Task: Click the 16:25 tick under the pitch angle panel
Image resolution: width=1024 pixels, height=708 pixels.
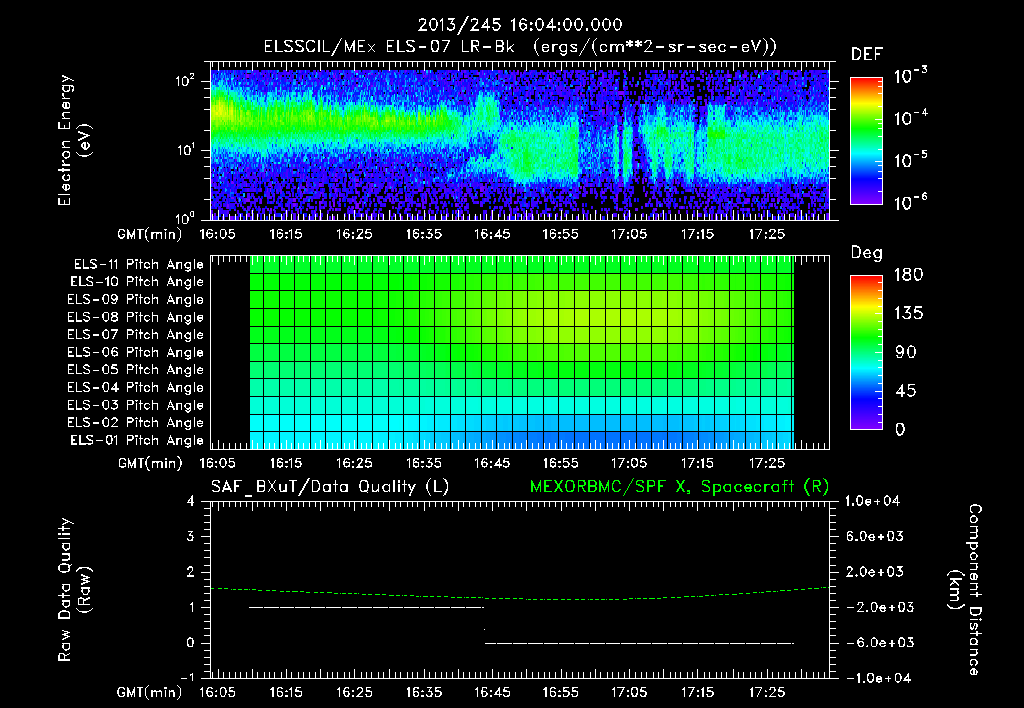Action: coord(355,464)
